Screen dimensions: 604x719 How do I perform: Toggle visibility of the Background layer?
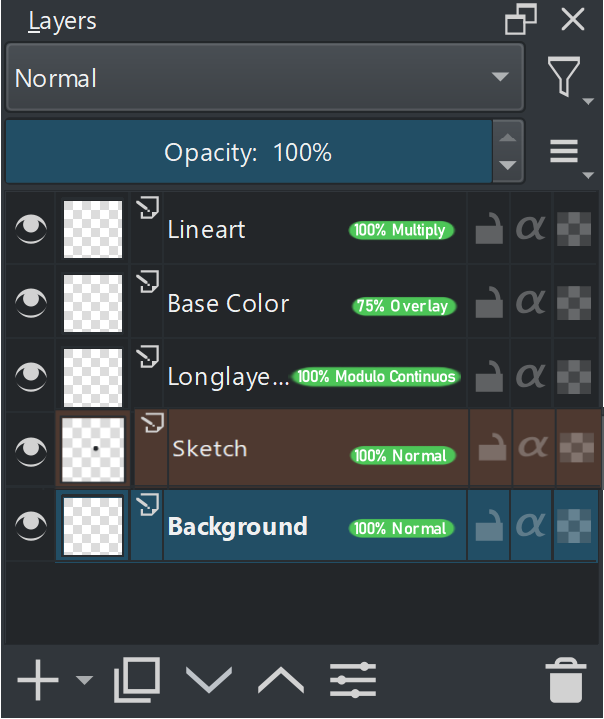click(31, 524)
